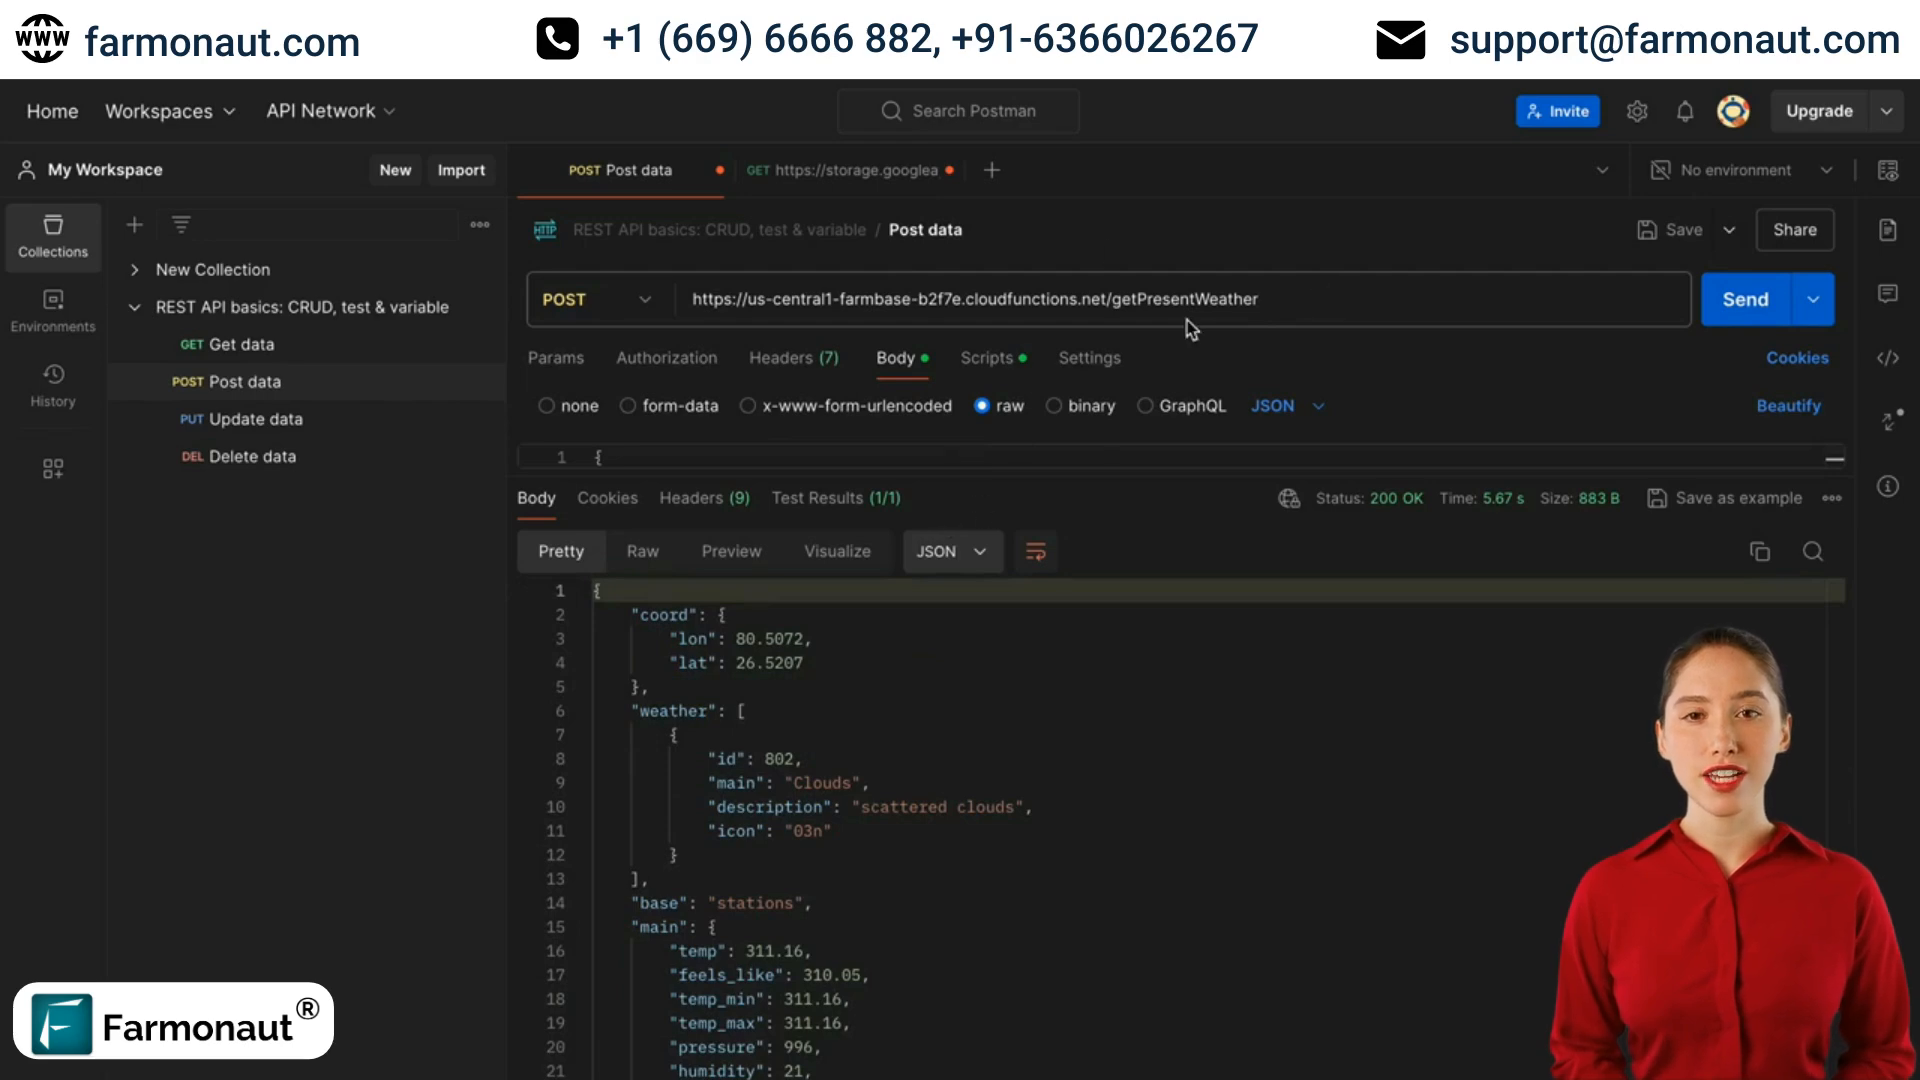This screenshot has width=1920, height=1080.
Task: Switch to the Headers tab
Action: (x=793, y=357)
